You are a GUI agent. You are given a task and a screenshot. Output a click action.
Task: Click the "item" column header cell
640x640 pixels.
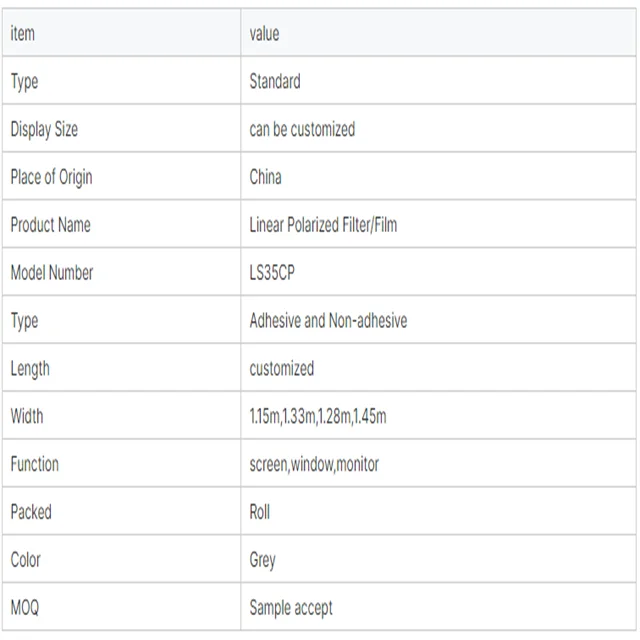(x=23, y=34)
